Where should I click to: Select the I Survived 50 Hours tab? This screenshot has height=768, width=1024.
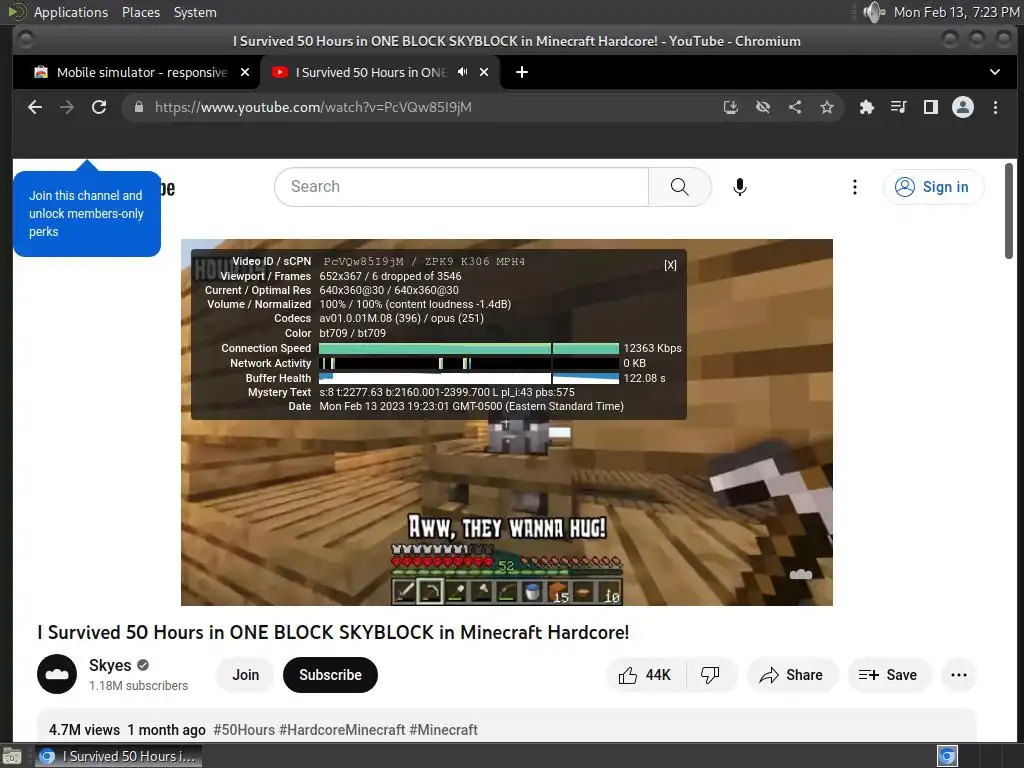point(370,72)
